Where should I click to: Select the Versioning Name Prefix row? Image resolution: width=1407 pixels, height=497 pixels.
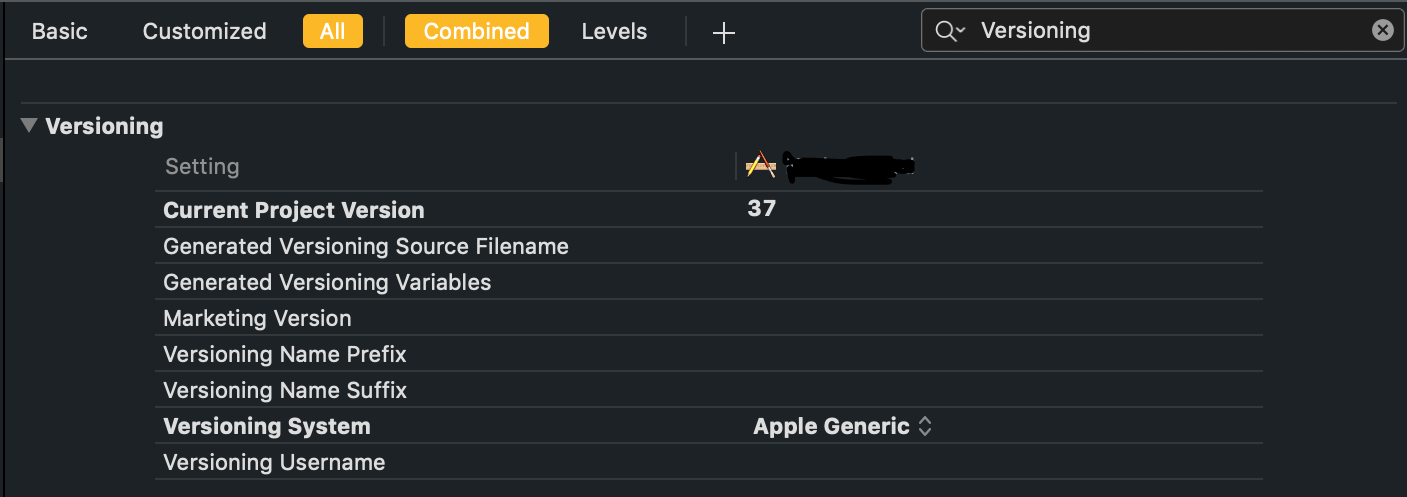click(x=284, y=354)
